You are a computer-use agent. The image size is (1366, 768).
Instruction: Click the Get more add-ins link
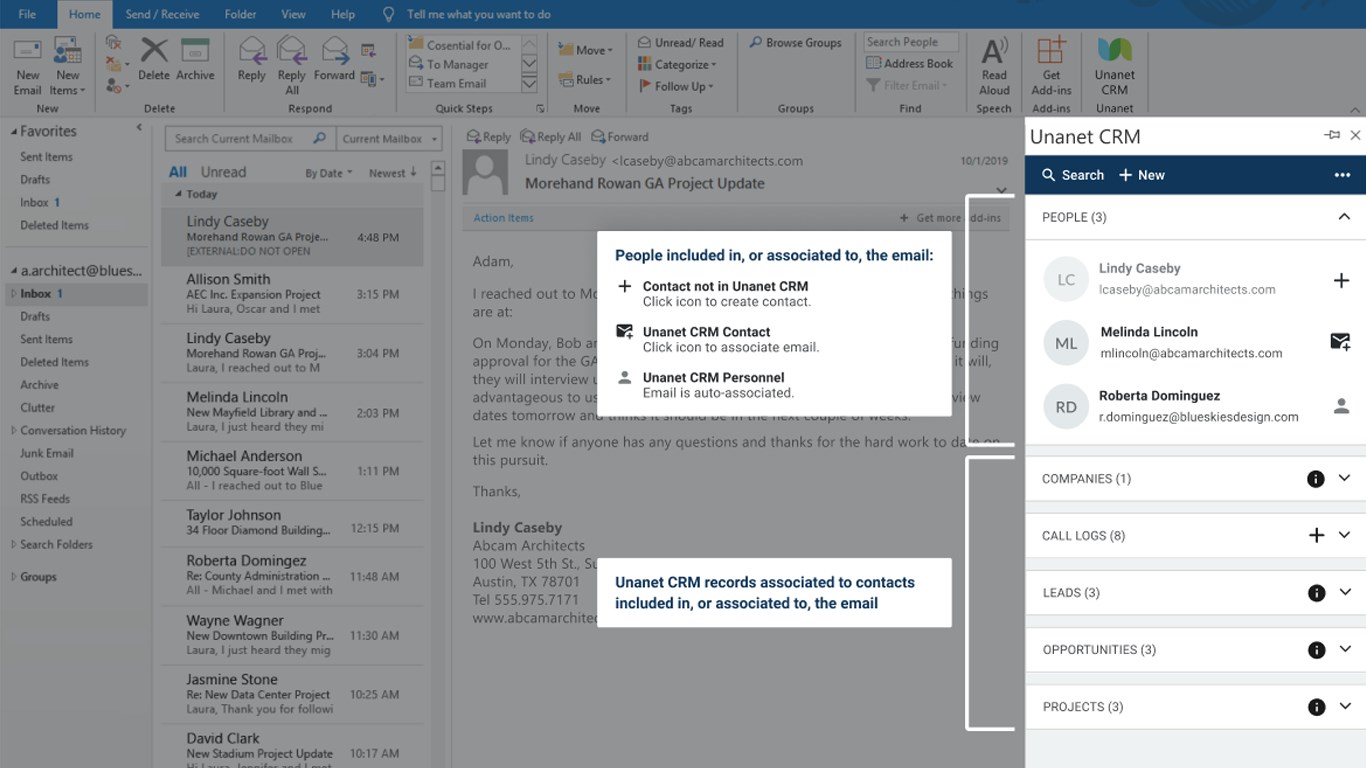pyautogui.click(x=951, y=218)
